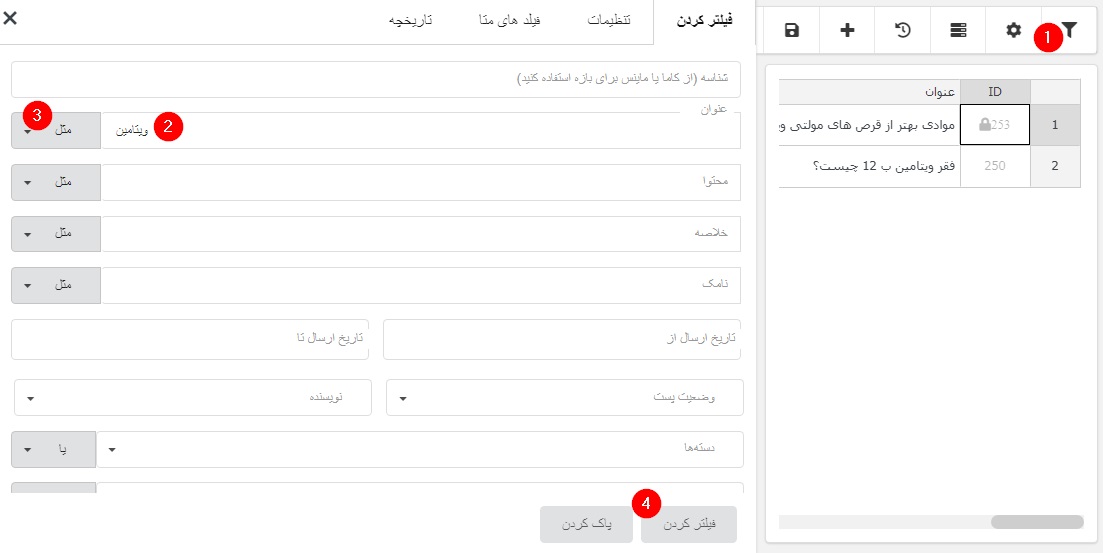Click the filter funnel icon in toolbar

click(x=1070, y=30)
